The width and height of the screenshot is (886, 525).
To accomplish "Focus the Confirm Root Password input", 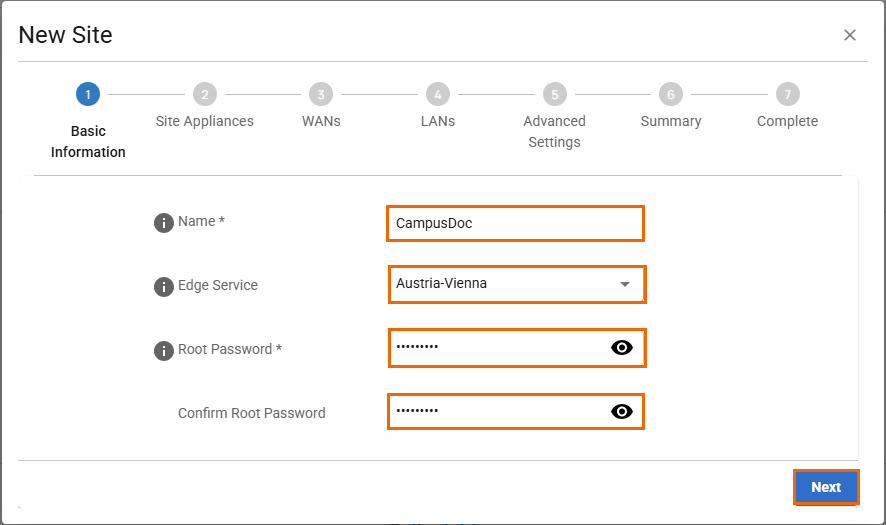I will [495, 411].
